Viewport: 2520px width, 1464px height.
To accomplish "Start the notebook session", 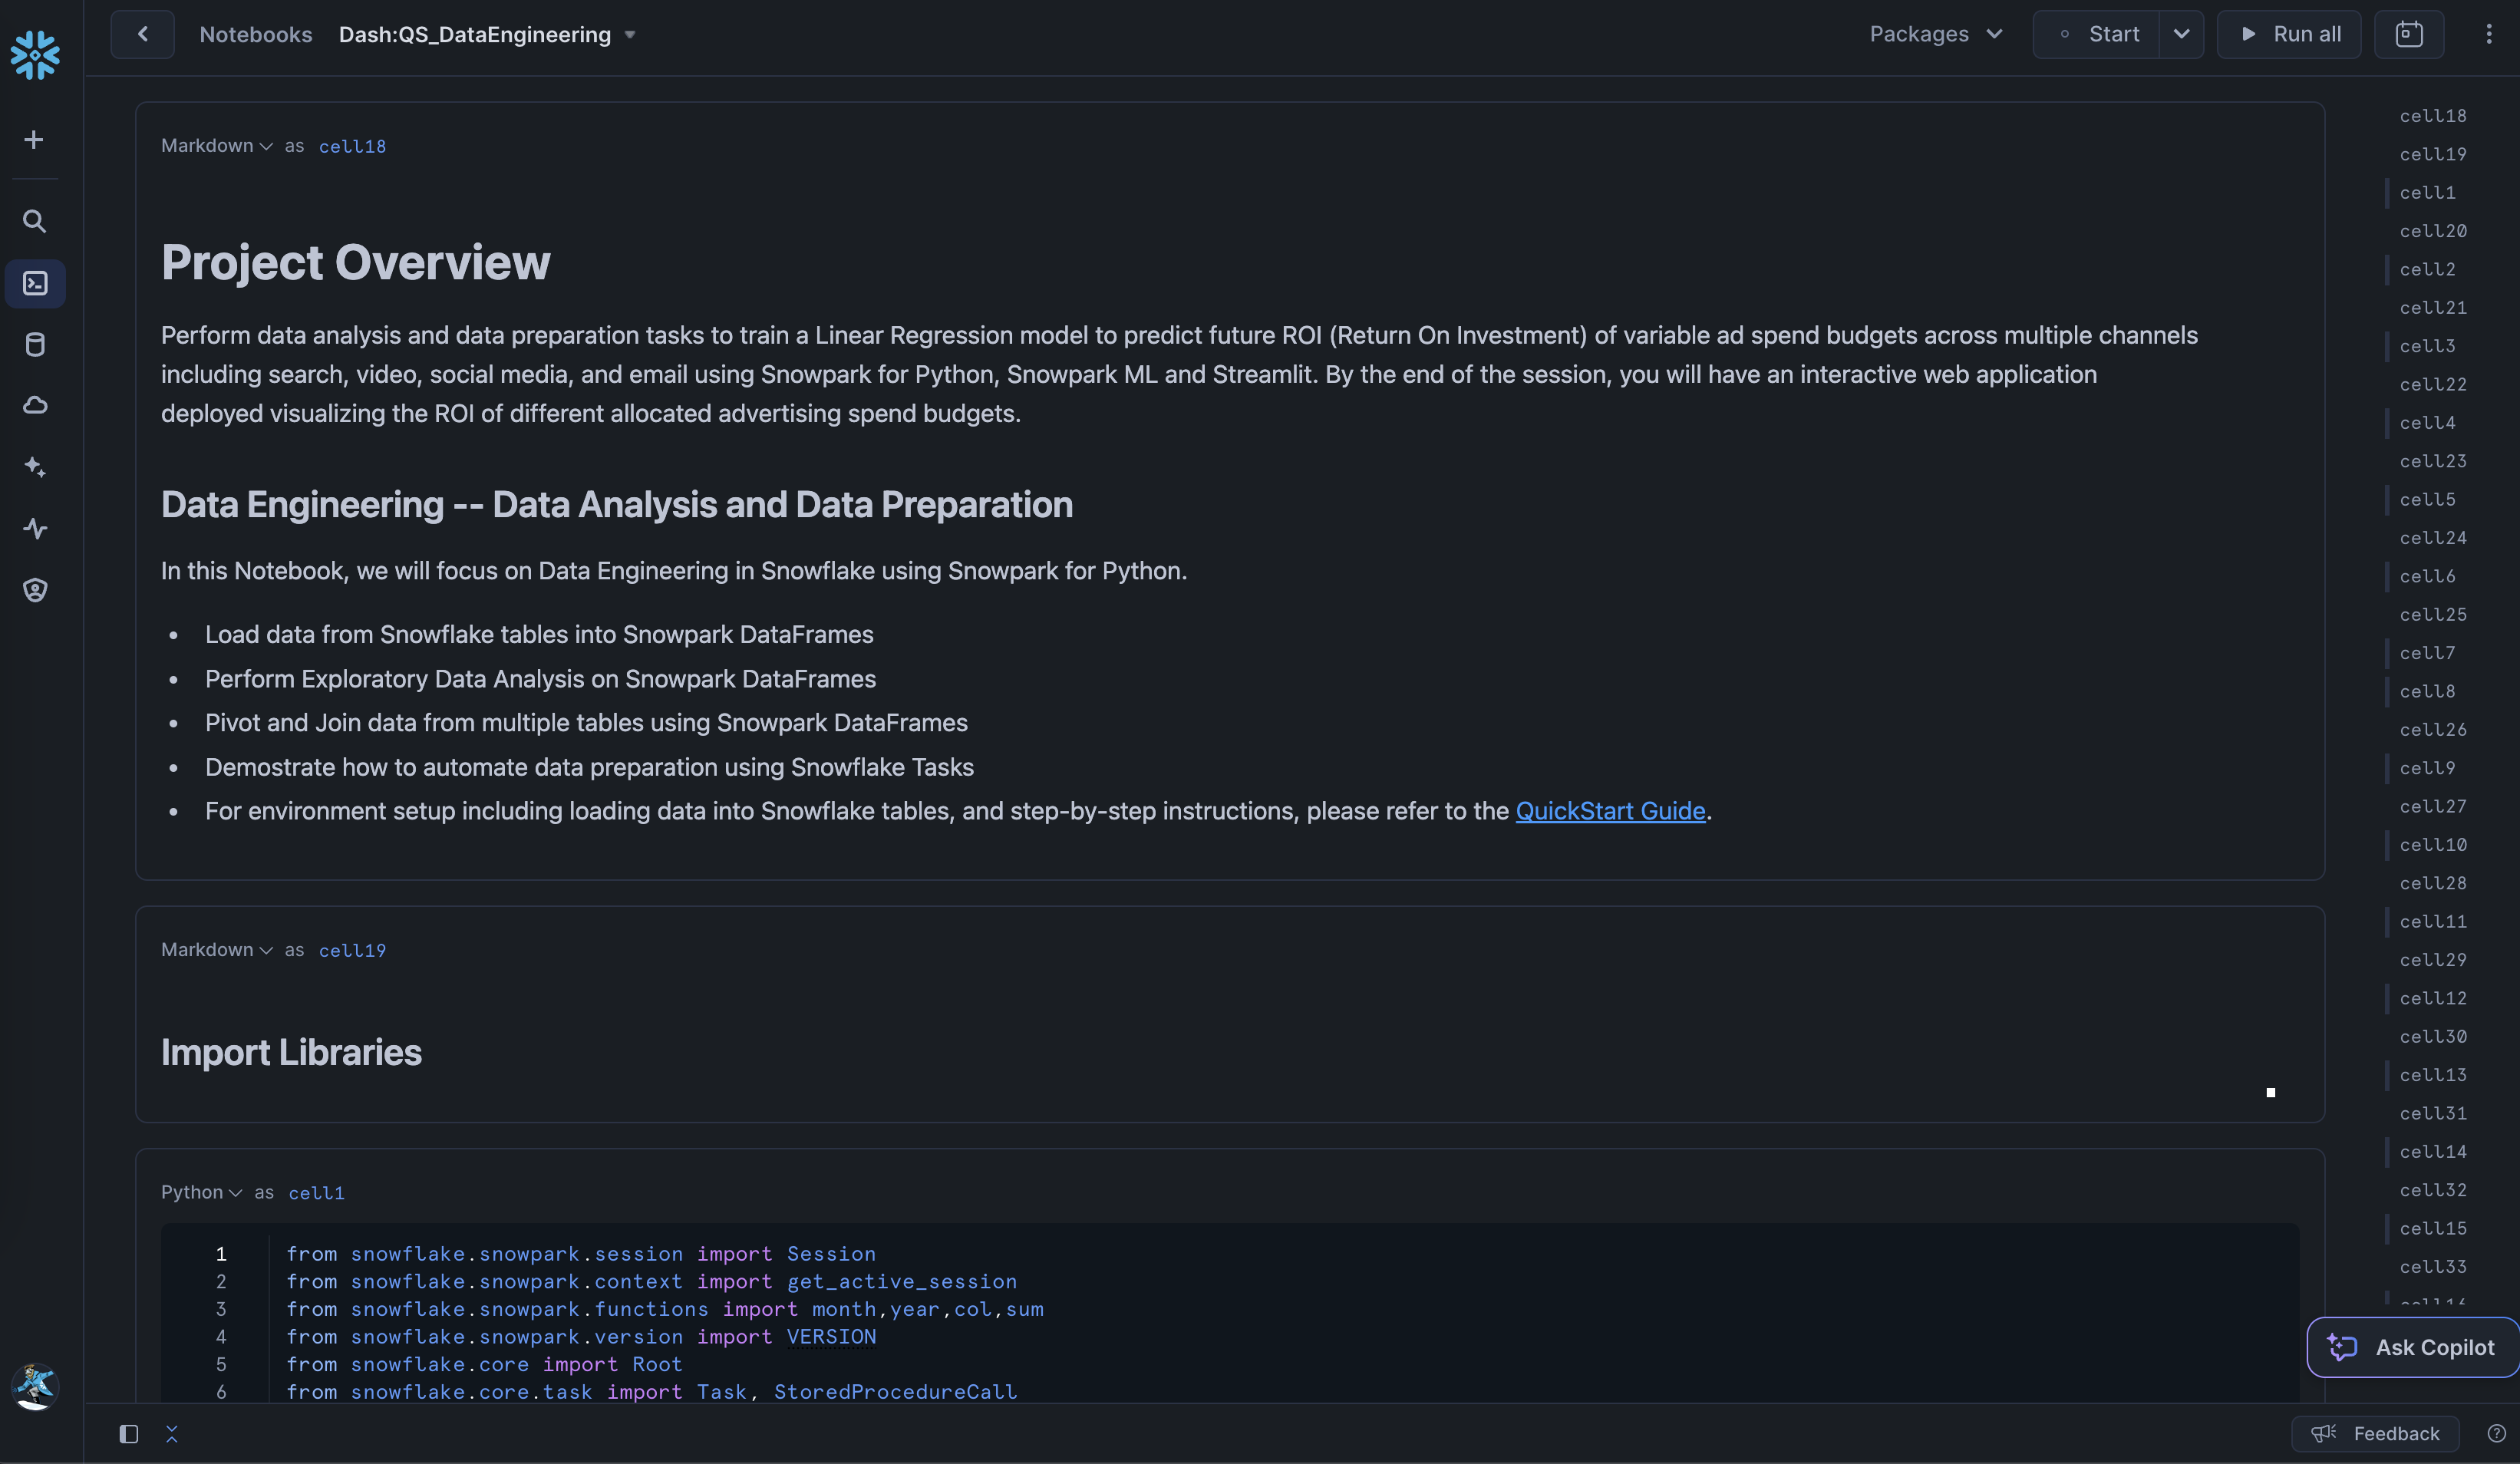I will (x=2097, y=34).
